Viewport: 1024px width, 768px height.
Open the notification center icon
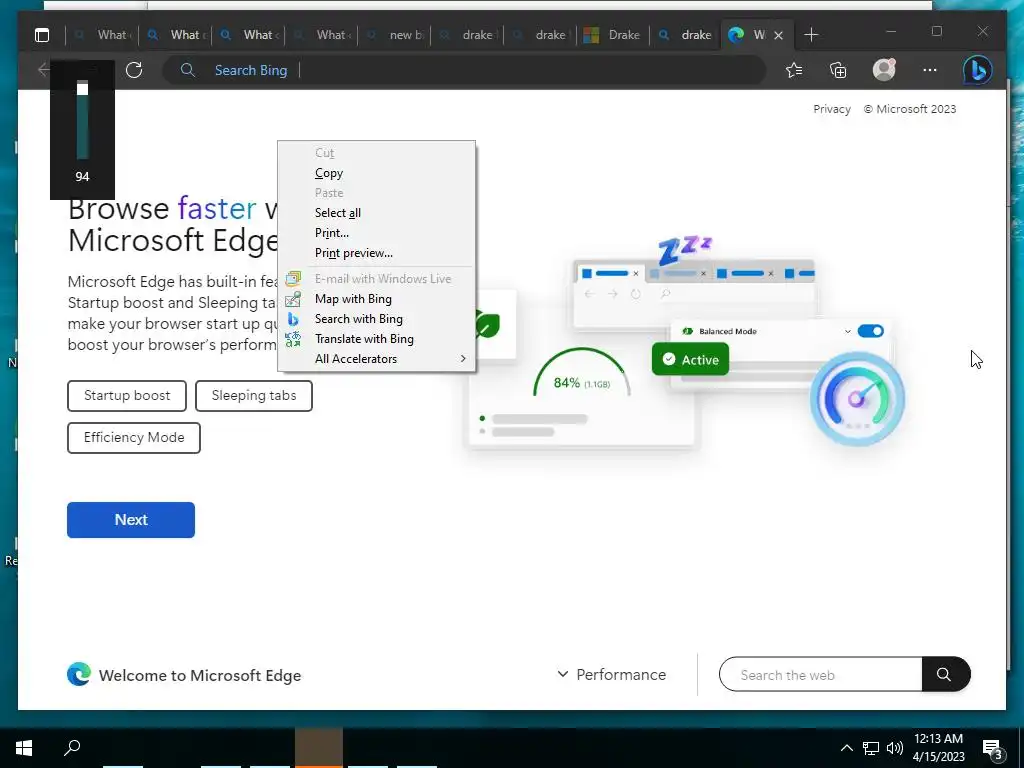(992, 749)
